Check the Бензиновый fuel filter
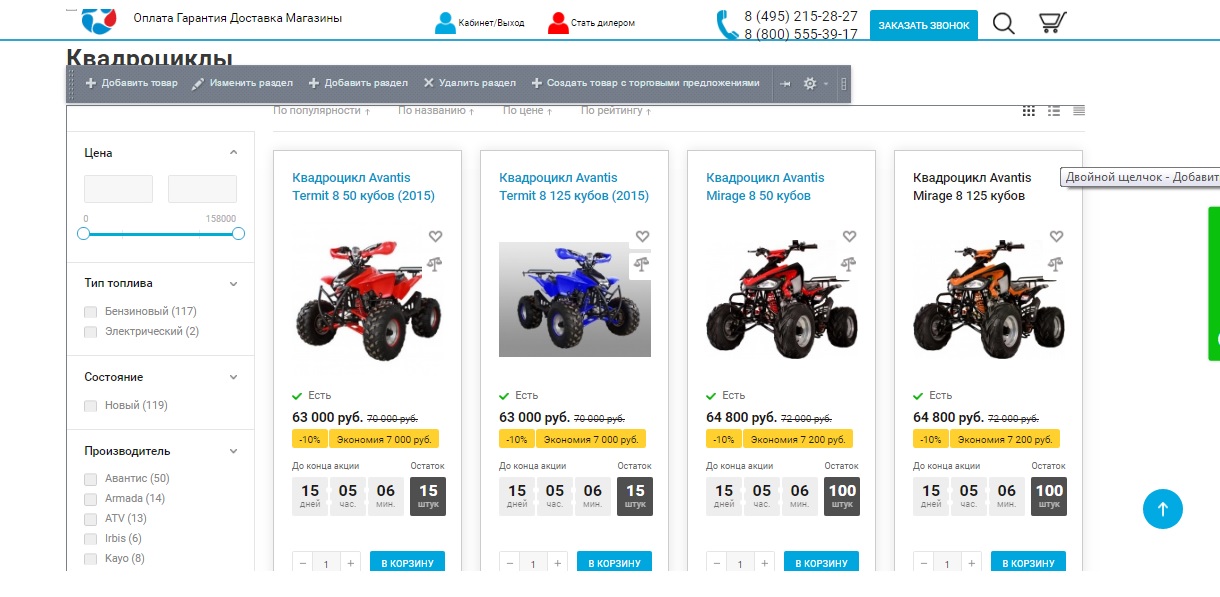The width and height of the screenshot is (1220, 597). coord(91,312)
